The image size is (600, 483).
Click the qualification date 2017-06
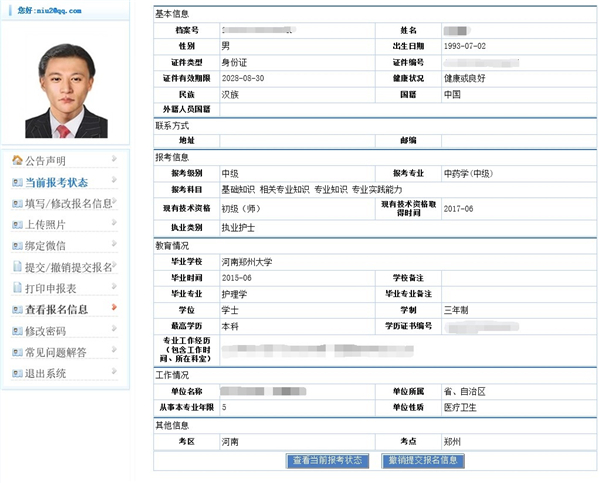click(x=458, y=209)
